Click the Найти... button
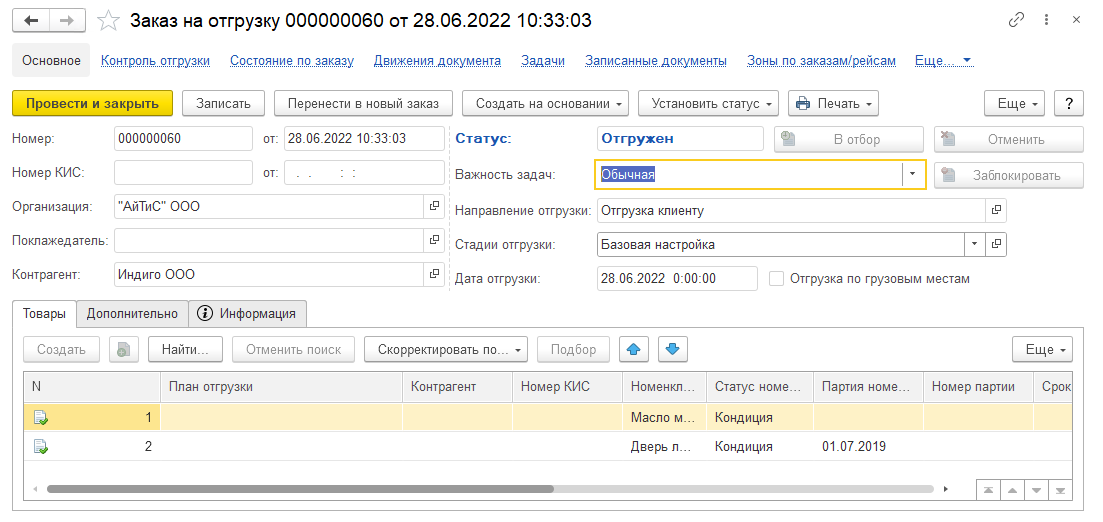This screenshot has width=1103, height=522. [186, 350]
